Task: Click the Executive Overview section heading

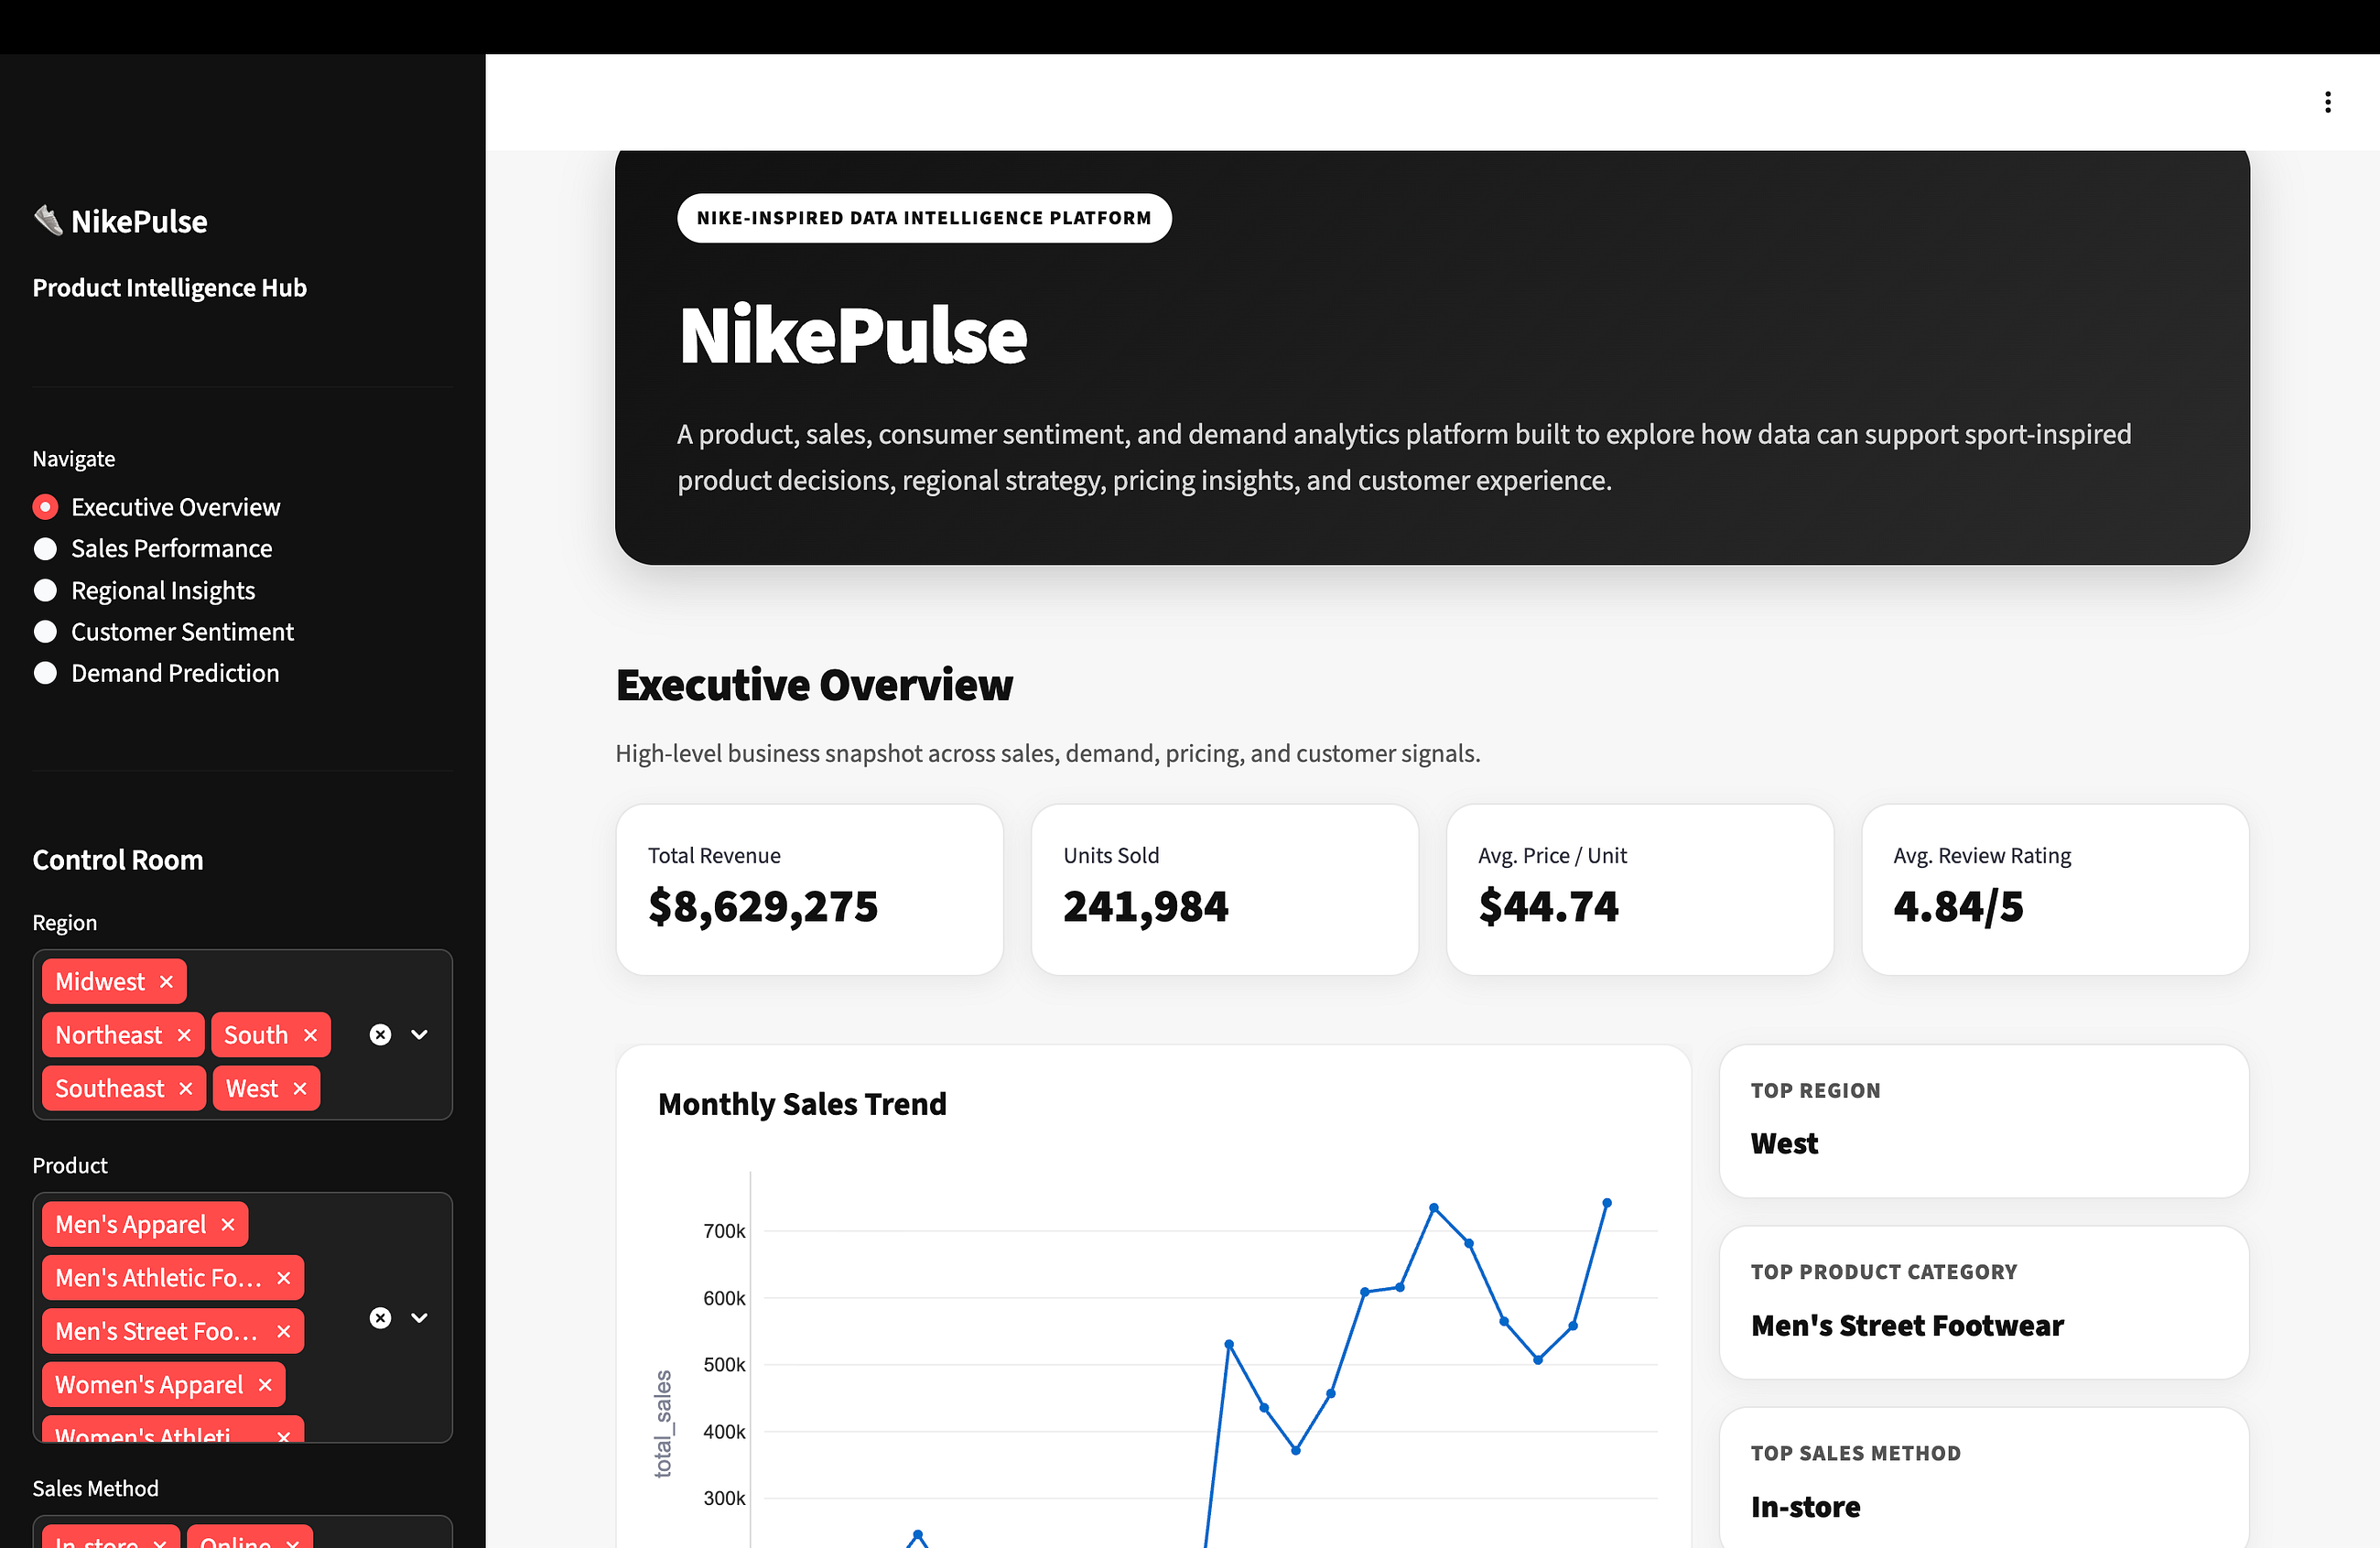Action: [x=814, y=686]
